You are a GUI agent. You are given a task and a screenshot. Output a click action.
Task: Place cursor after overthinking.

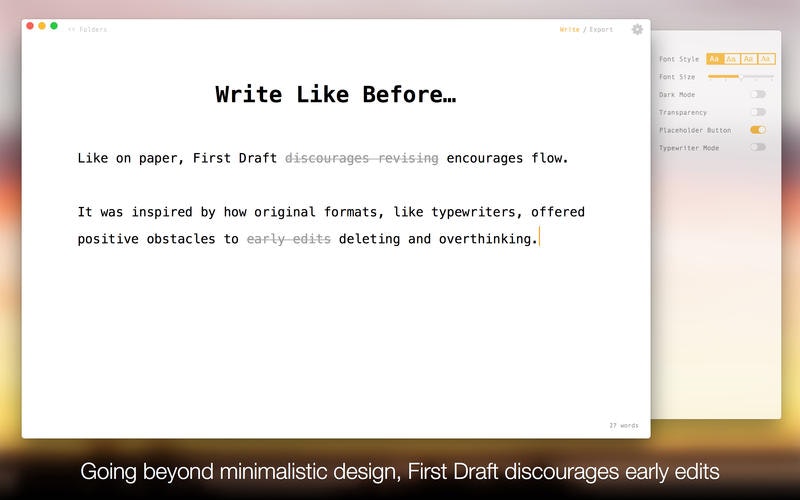(x=539, y=239)
